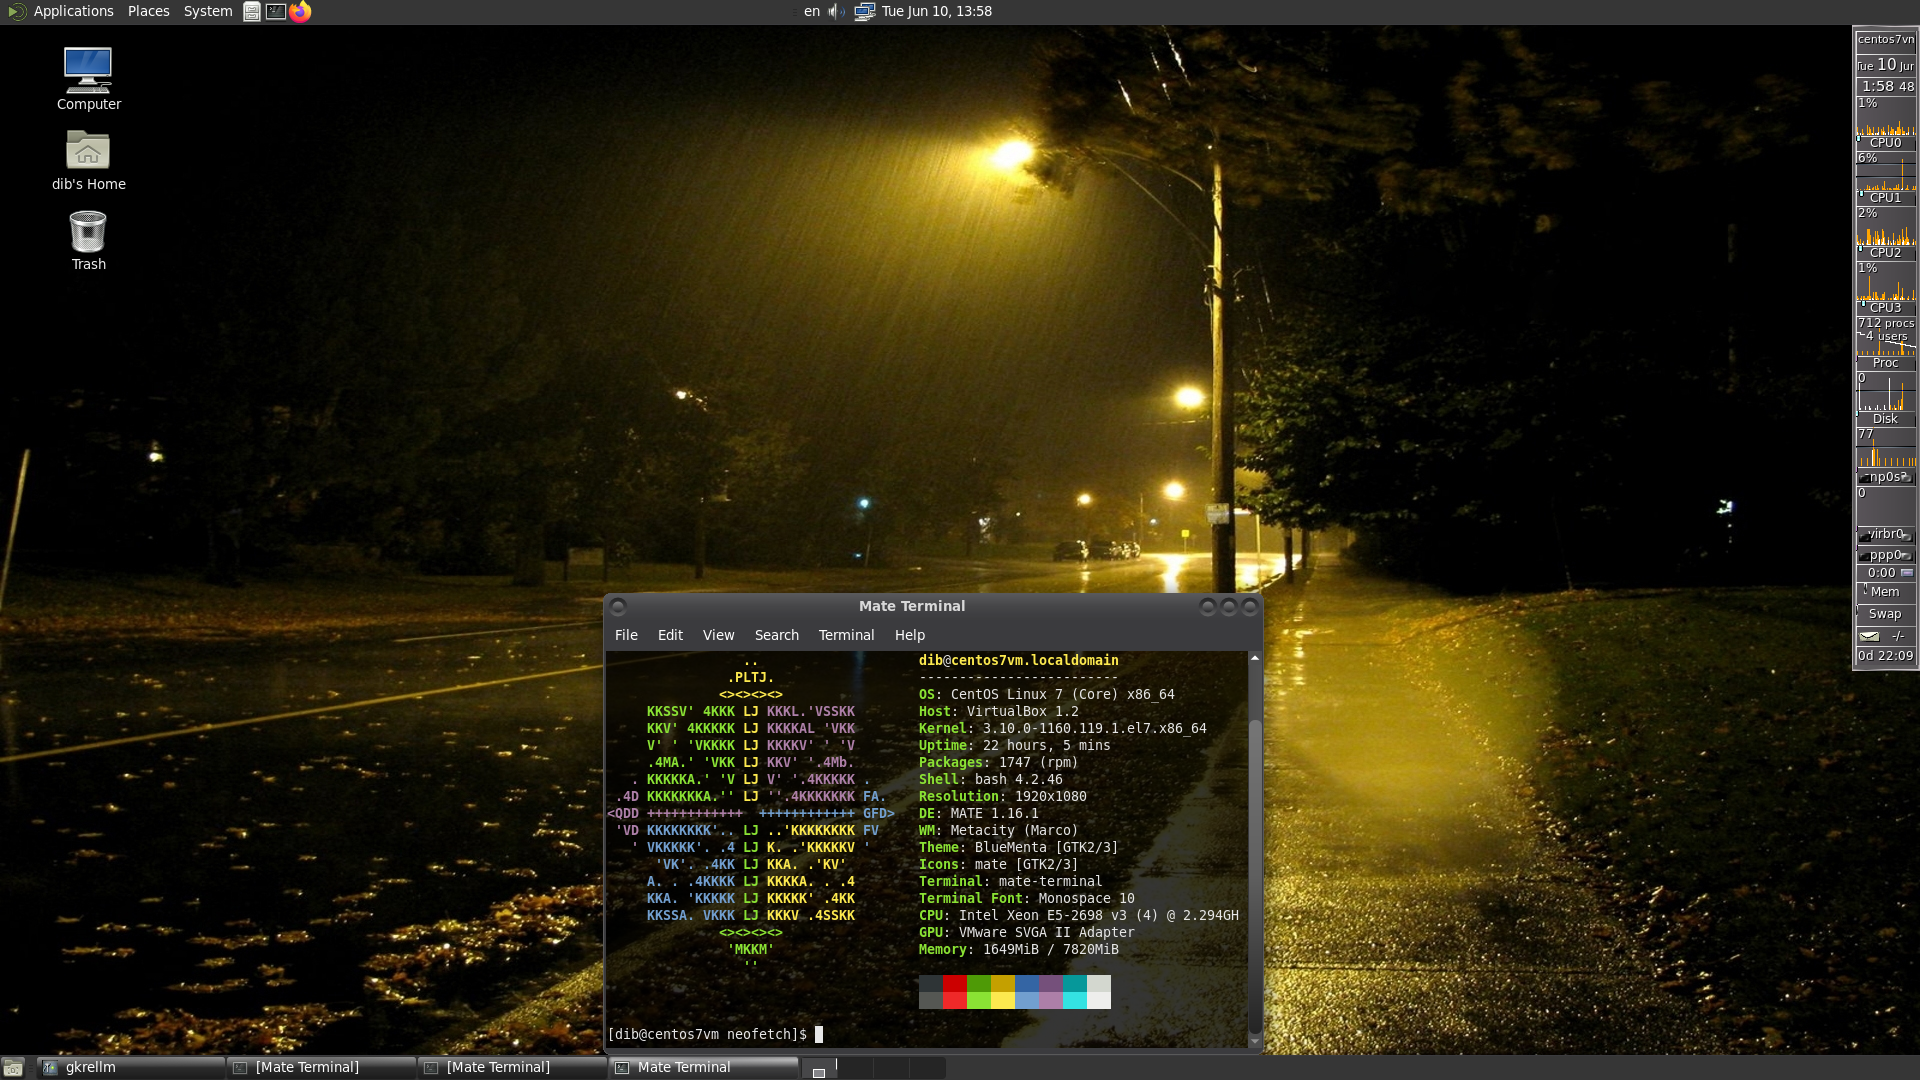Click the Disk panel label in gkrellm

pos(1886,419)
